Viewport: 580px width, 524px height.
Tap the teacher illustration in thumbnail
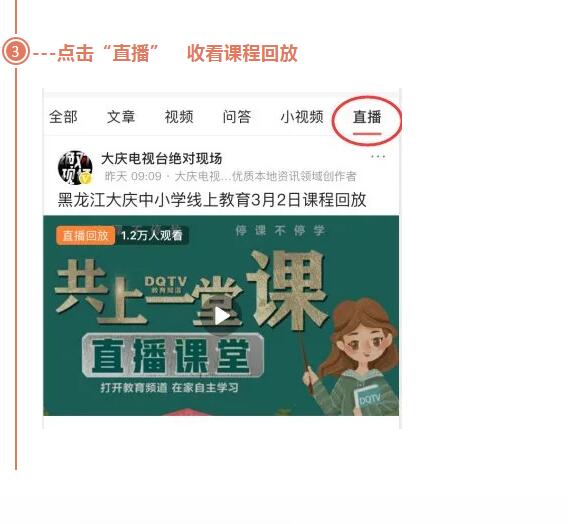click(350, 357)
